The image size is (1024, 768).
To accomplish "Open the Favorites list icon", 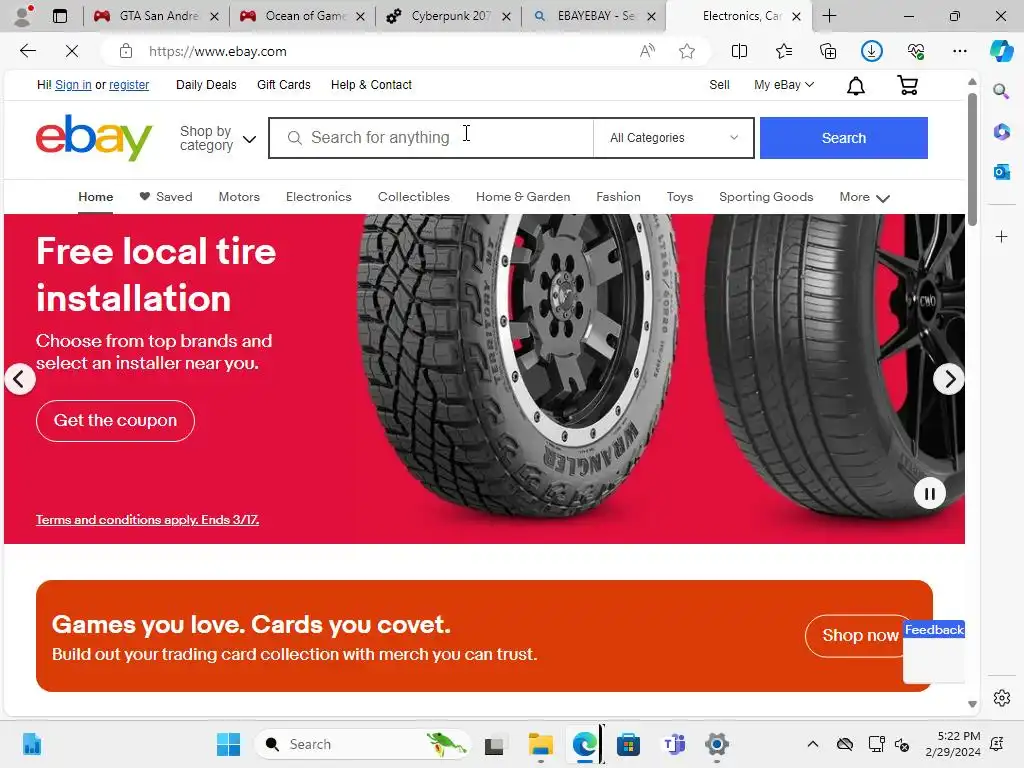I will coord(784,51).
